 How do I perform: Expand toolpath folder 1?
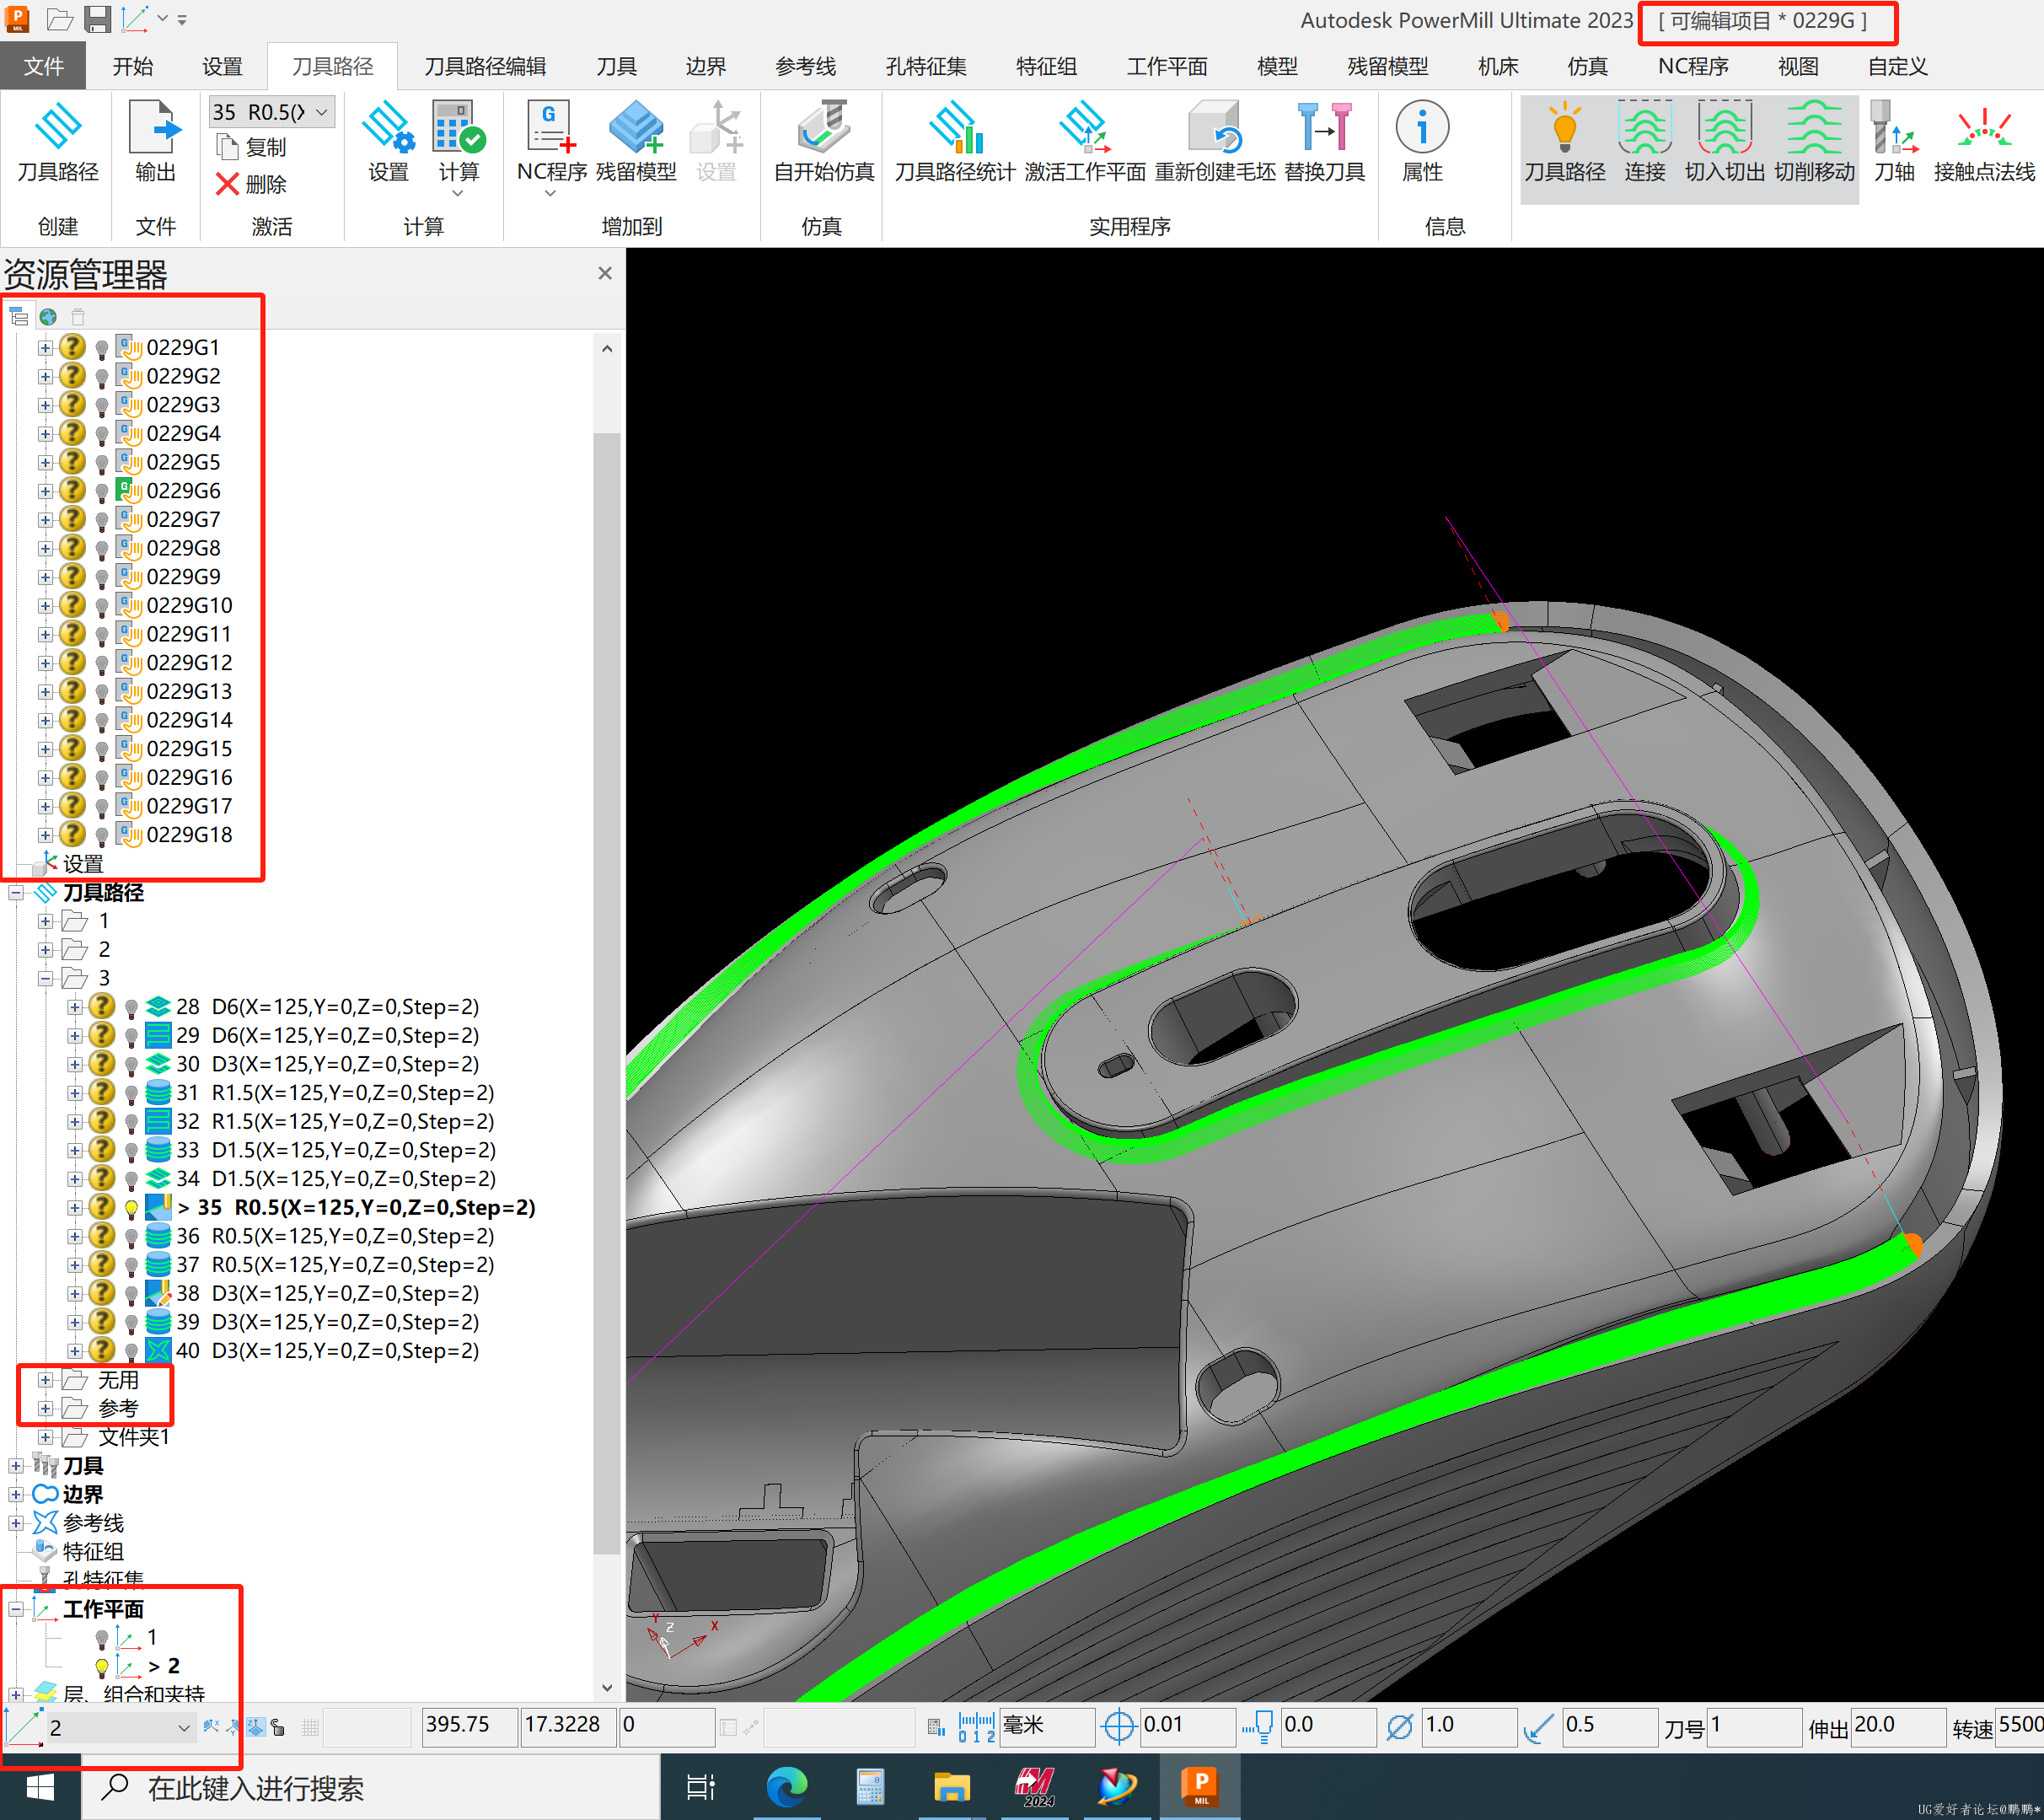tap(45, 921)
